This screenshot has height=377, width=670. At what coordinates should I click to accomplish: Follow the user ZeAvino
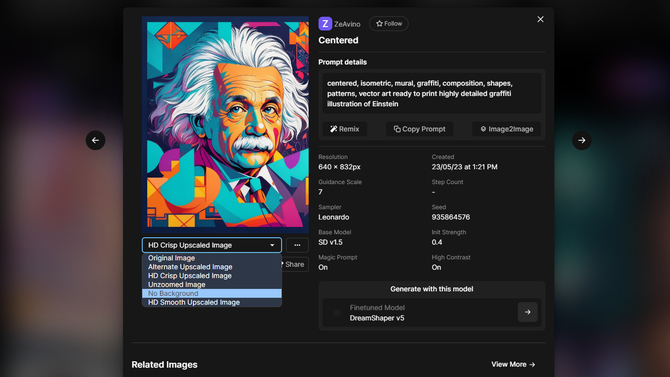tap(389, 24)
